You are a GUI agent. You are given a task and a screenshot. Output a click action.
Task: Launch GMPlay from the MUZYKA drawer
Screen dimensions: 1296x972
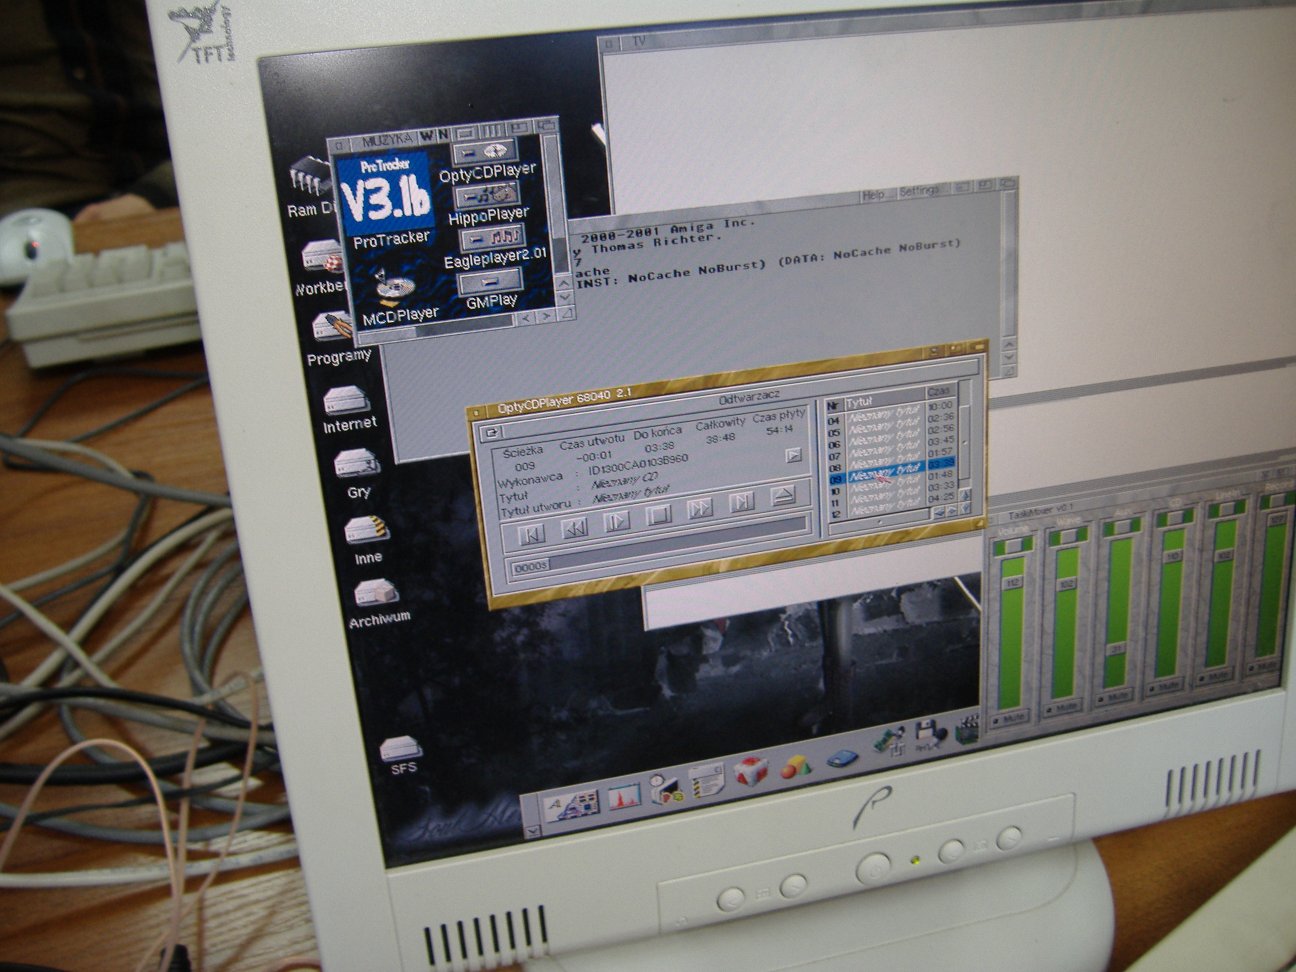click(x=490, y=281)
